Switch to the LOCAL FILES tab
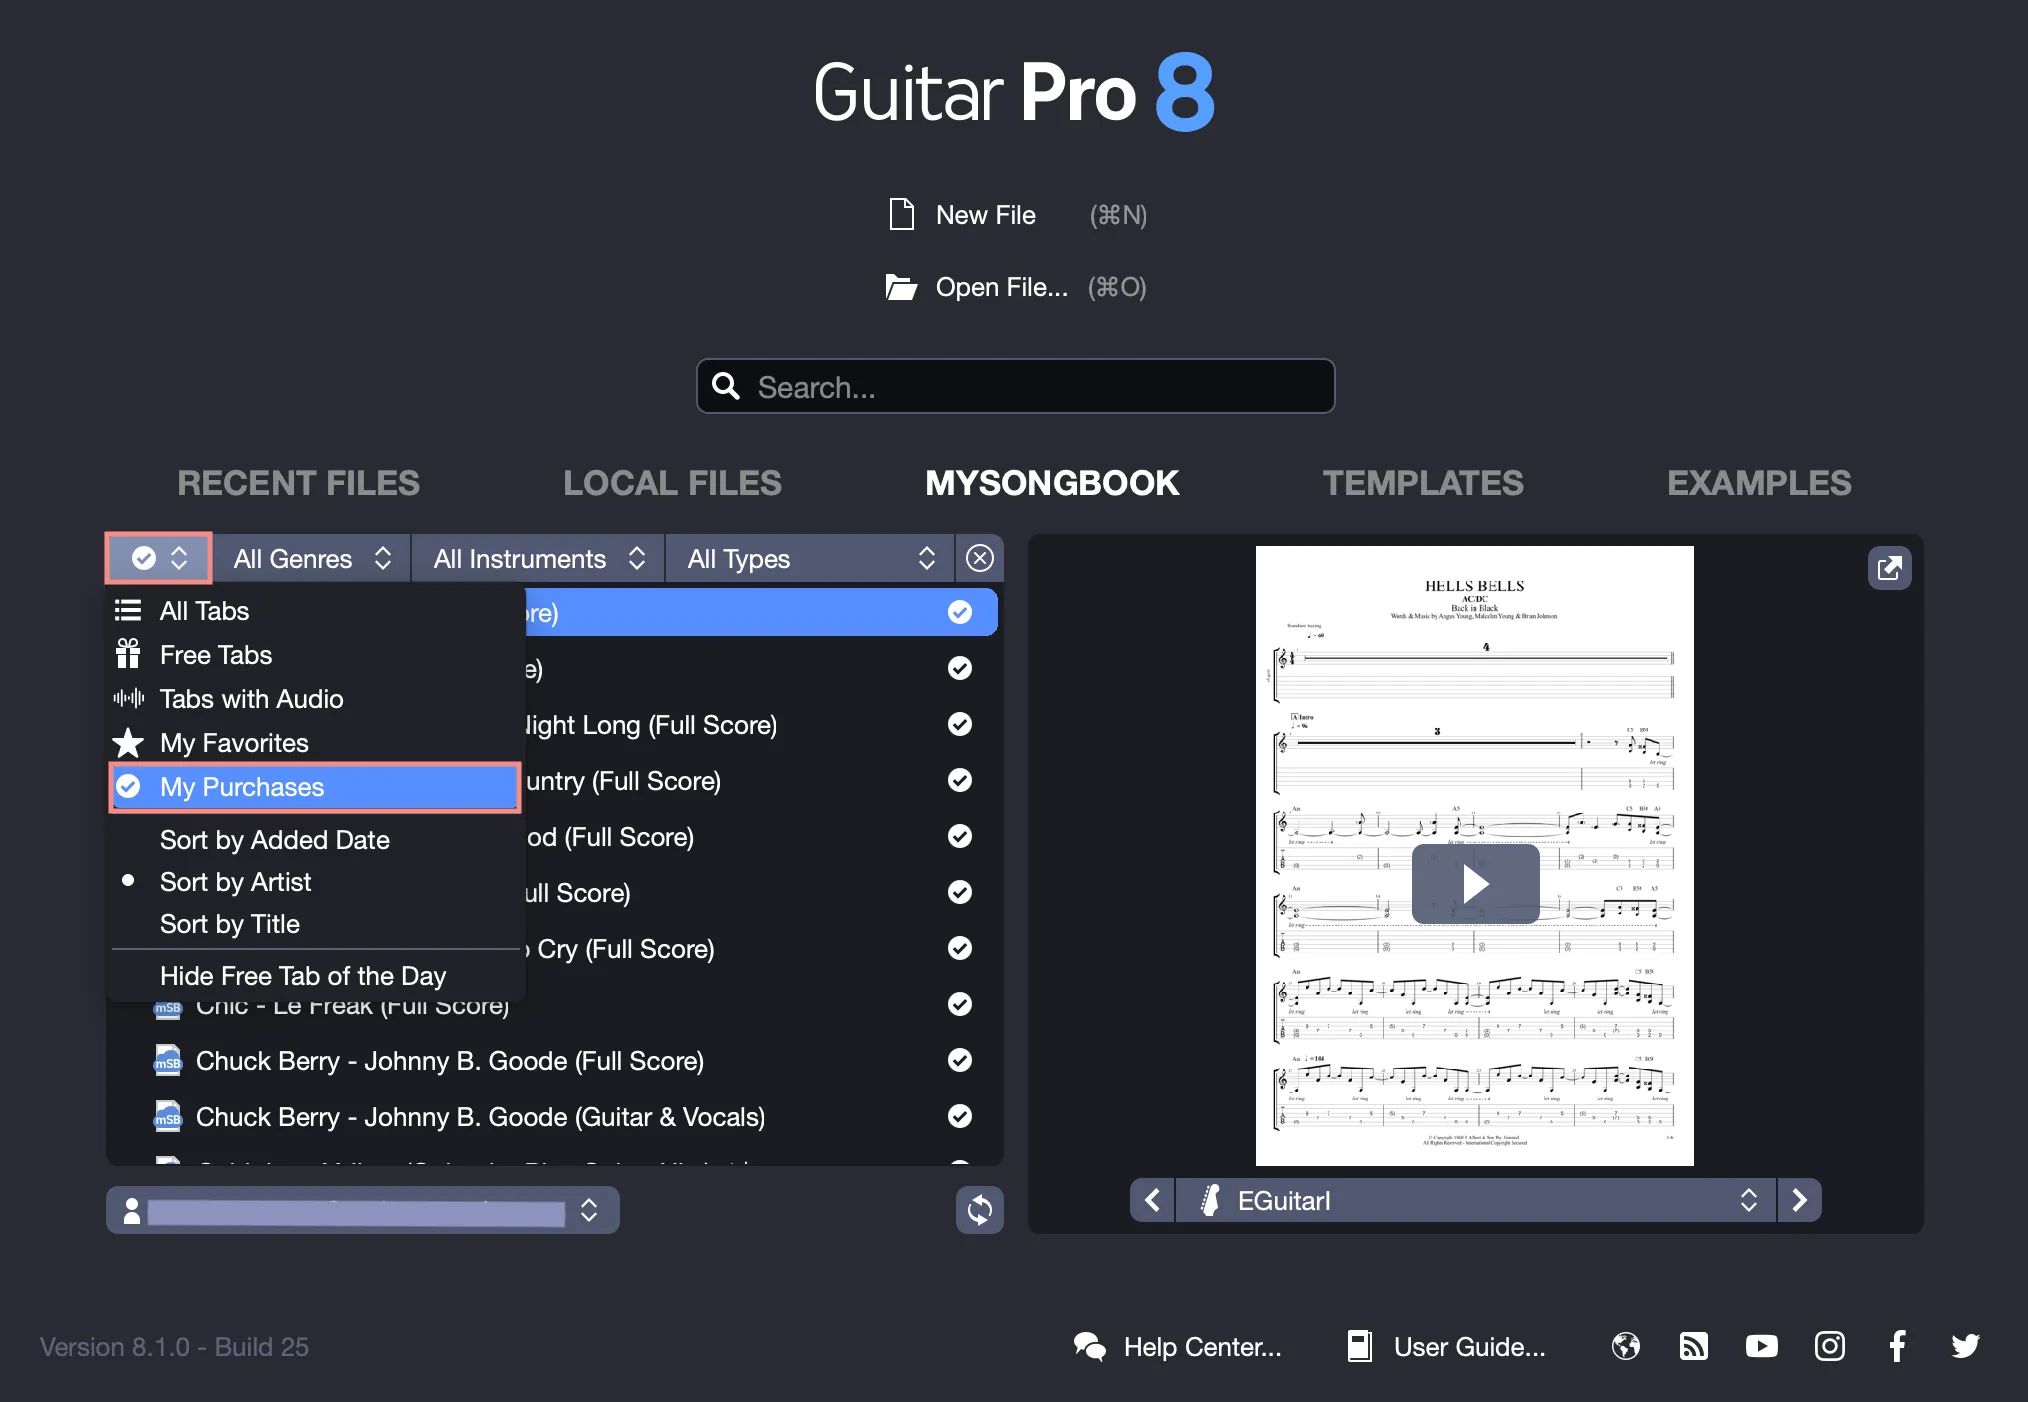The height and width of the screenshot is (1402, 2028). 672,483
